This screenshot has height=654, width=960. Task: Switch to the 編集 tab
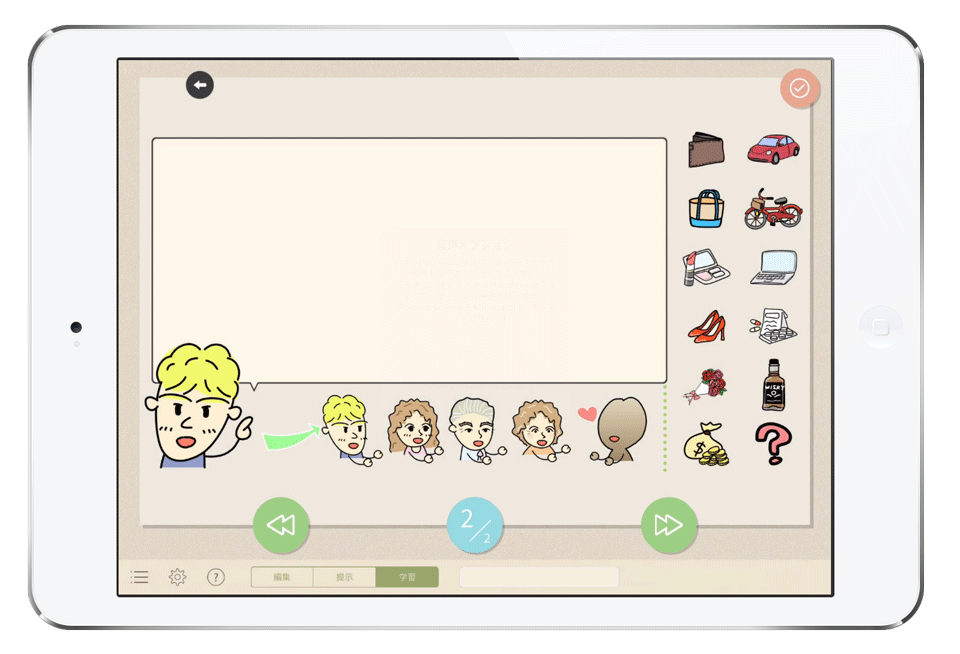point(282,577)
